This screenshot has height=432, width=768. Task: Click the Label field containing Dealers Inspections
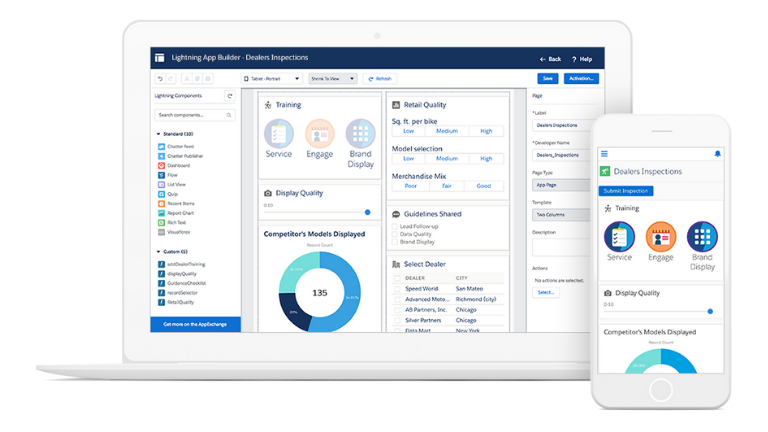coord(561,125)
